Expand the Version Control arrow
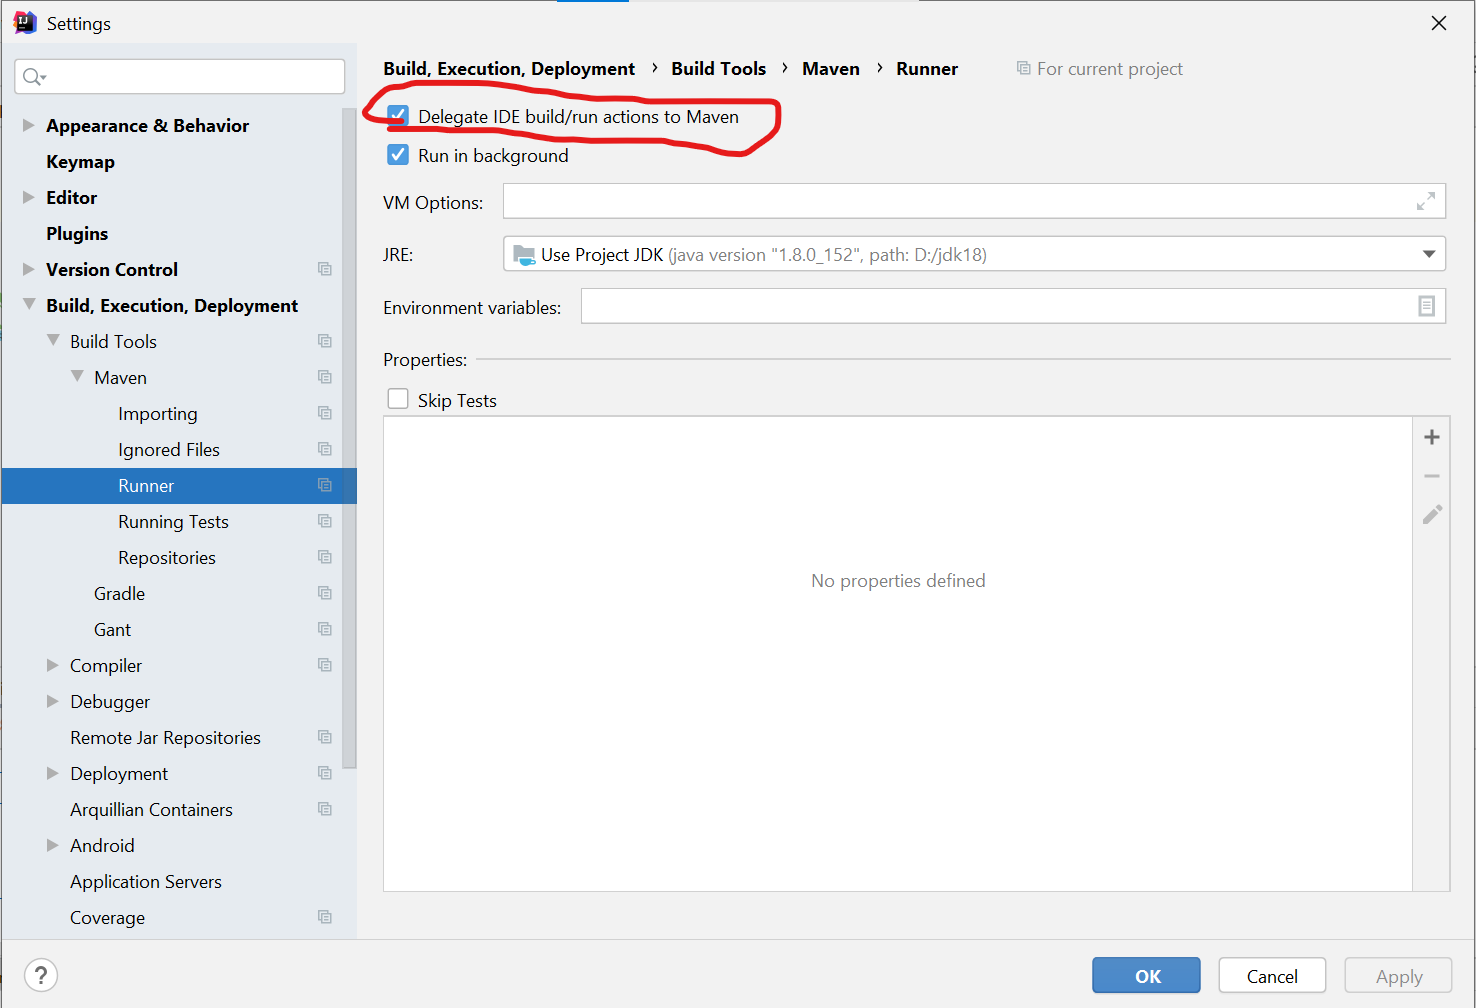This screenshot has width=1476, height=1008. click(x=29, y=269)
